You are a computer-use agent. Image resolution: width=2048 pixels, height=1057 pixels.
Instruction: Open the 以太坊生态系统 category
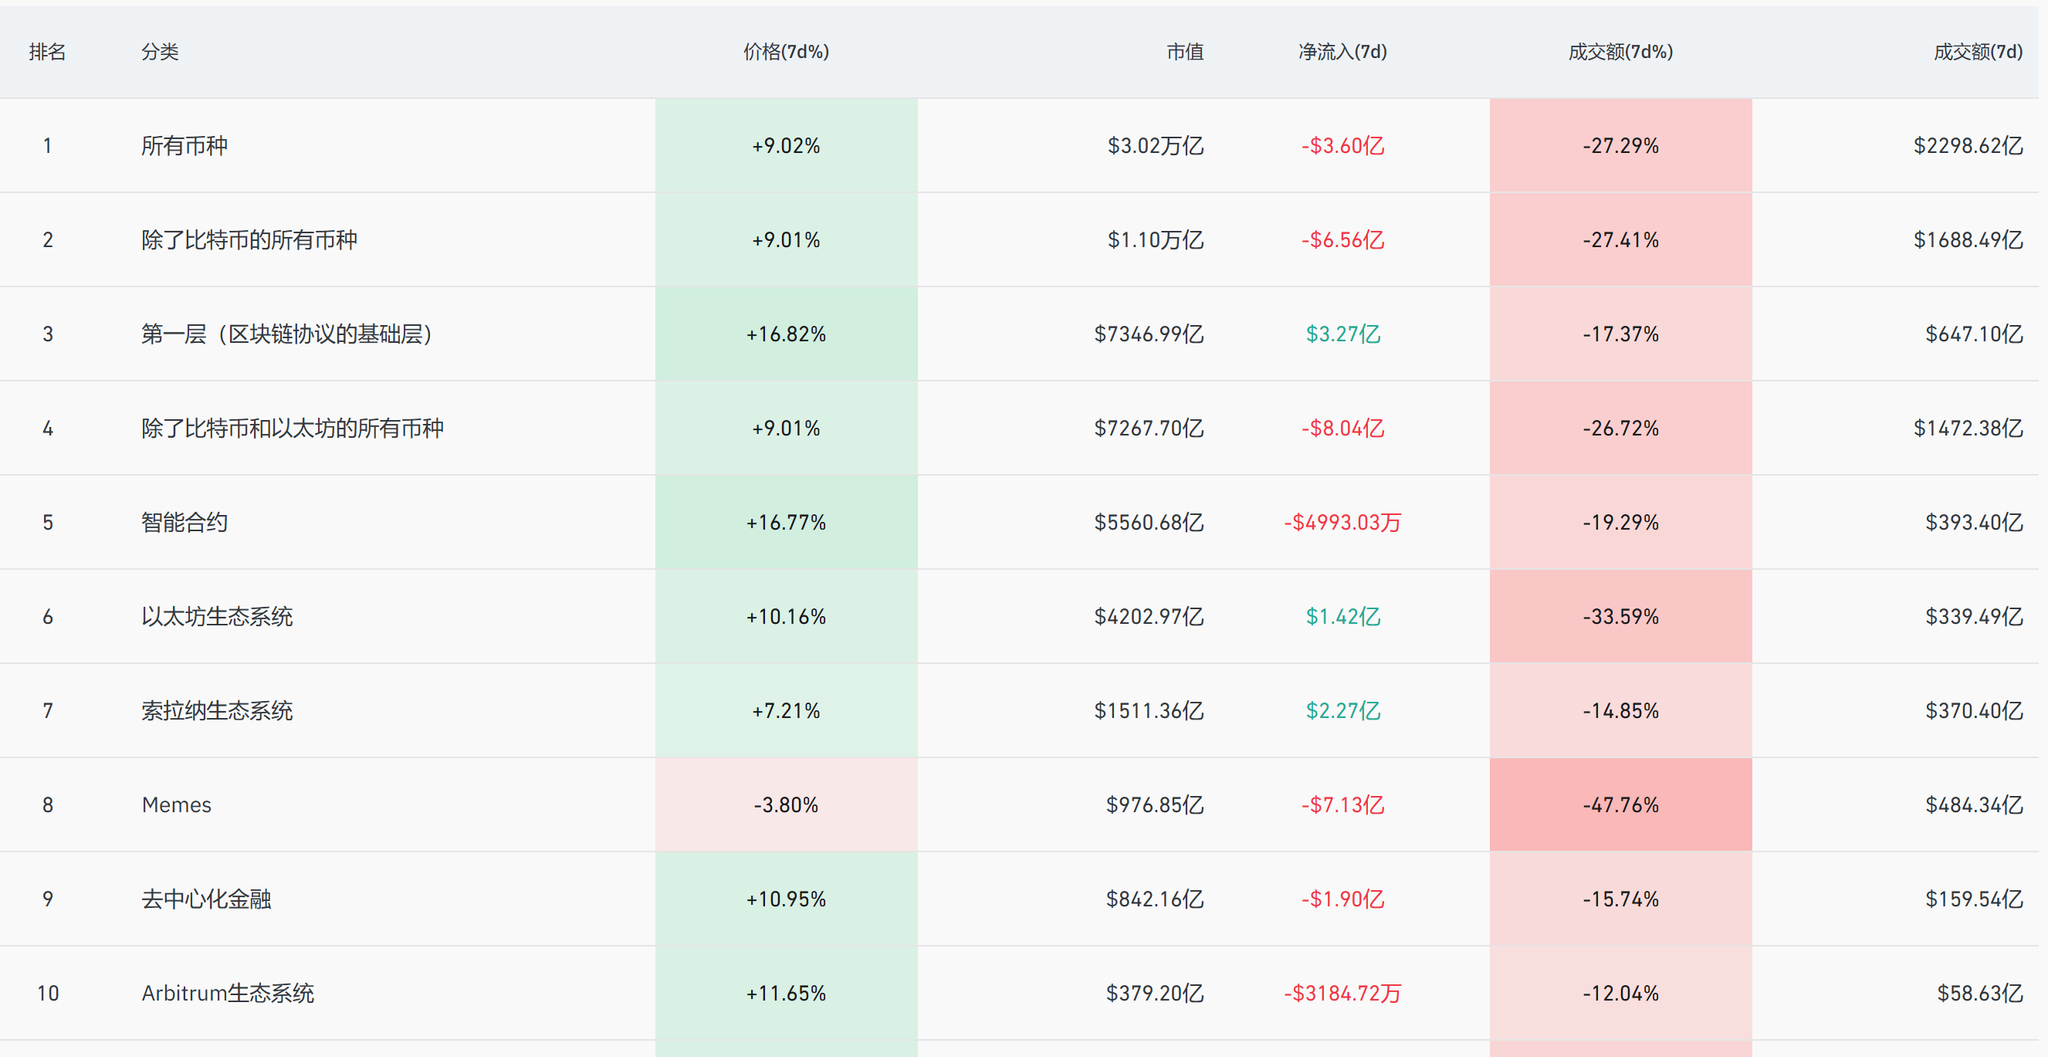[x=217, y=616]
